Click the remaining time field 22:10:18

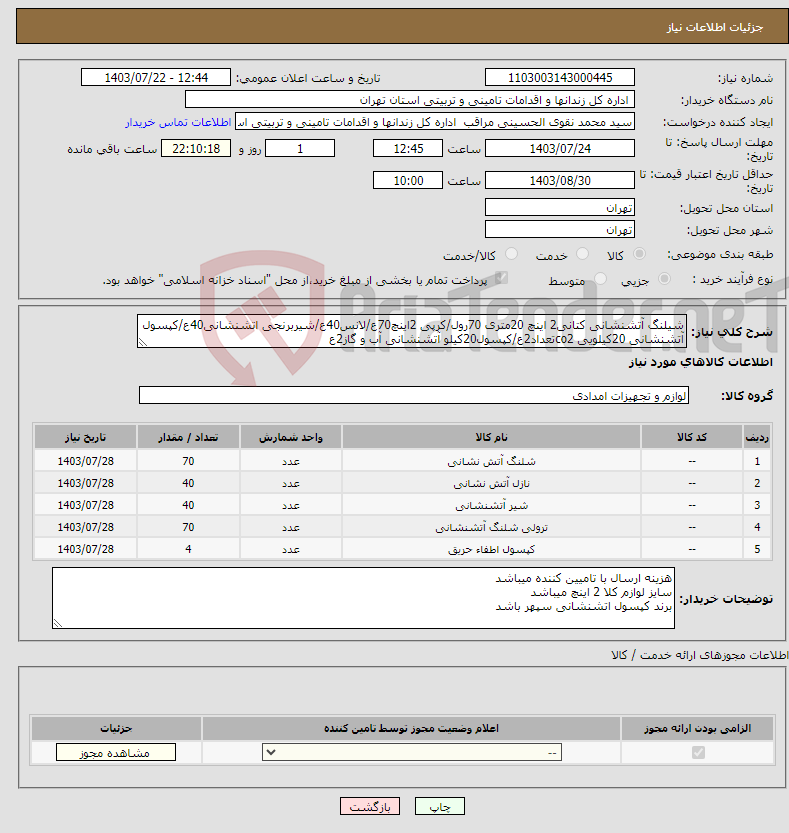point(196,149)
